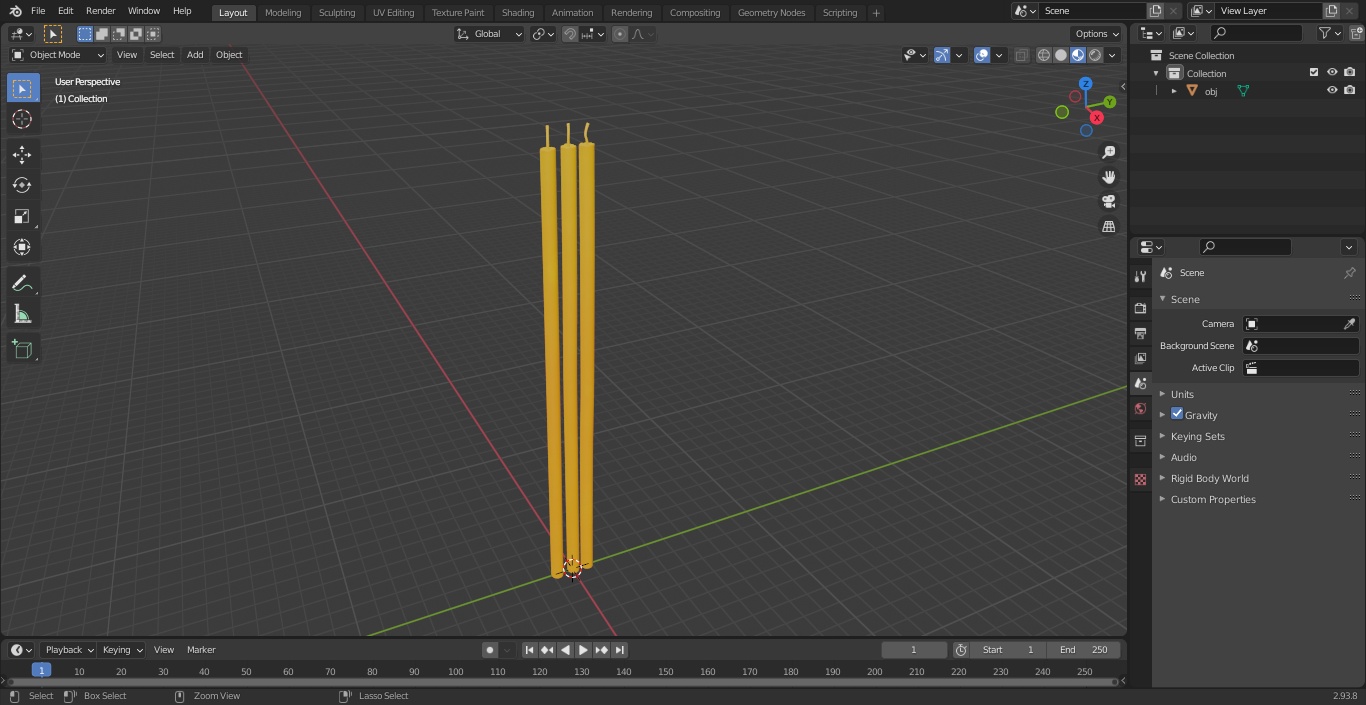Click the Marker menu in timeline
The width and height of the screenshot is (1366, 705).
click(x=201, y=650)
